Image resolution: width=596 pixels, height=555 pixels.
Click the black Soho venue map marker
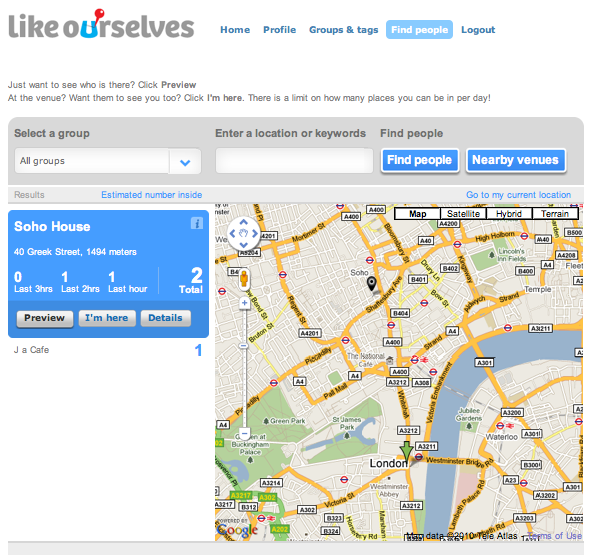click(371, 284)
